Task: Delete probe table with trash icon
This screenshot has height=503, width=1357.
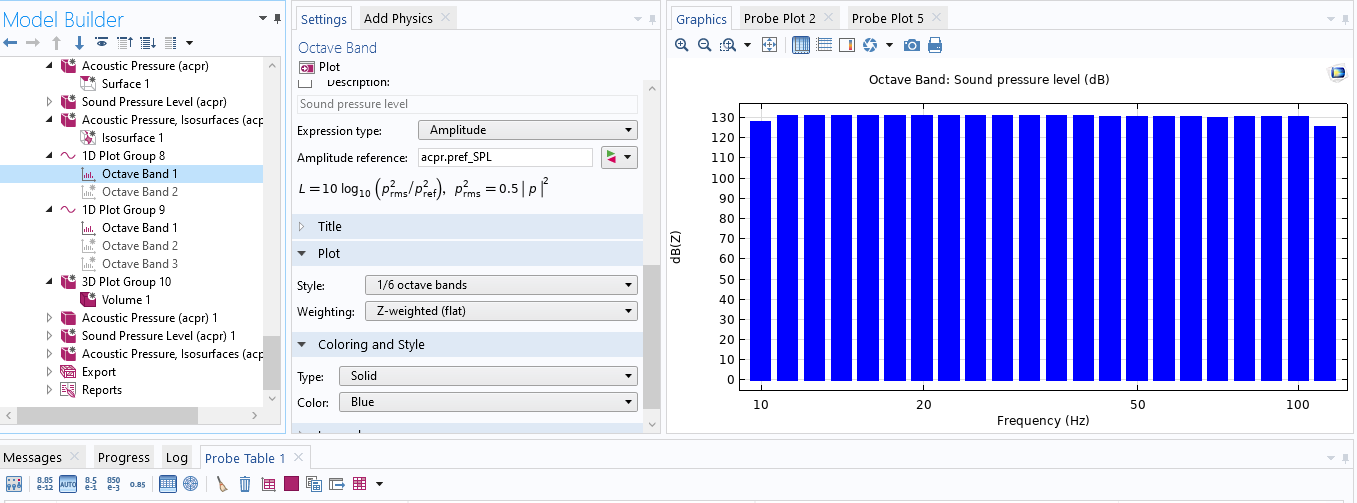Action: (x=245, y=484)
